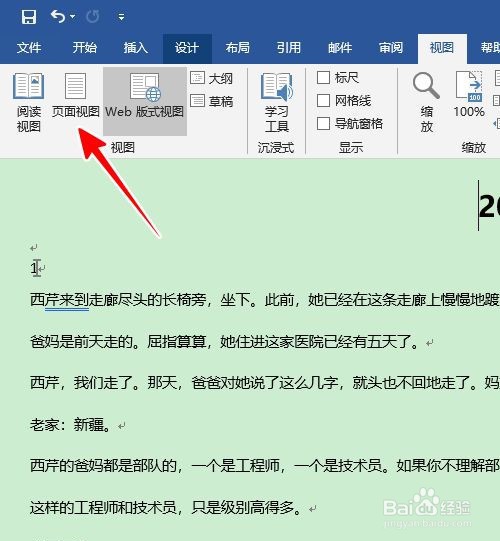
Task: Switch to the 布局 ribbon tab
Action: click(237, 48)
